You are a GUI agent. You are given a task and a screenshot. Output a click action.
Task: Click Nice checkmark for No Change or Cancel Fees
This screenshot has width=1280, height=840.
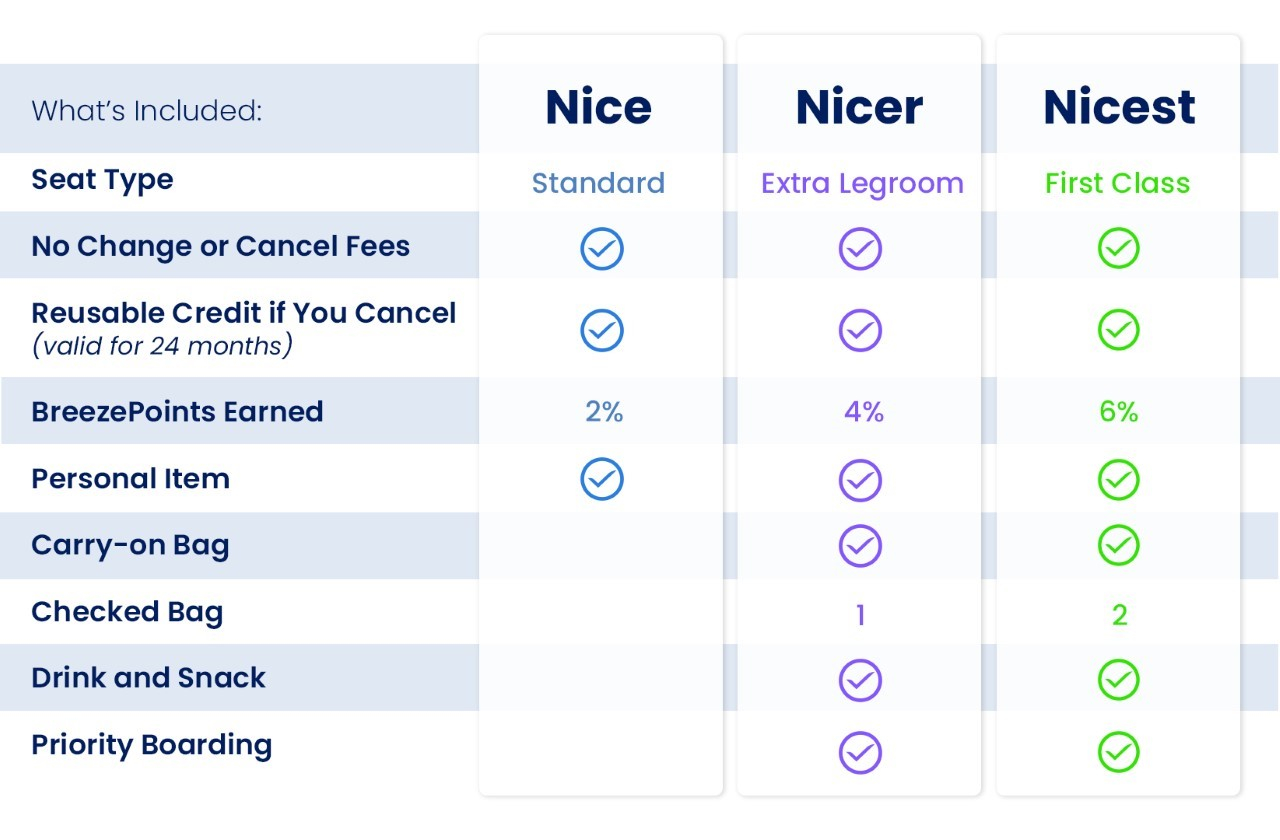click(x=602, y=249)
